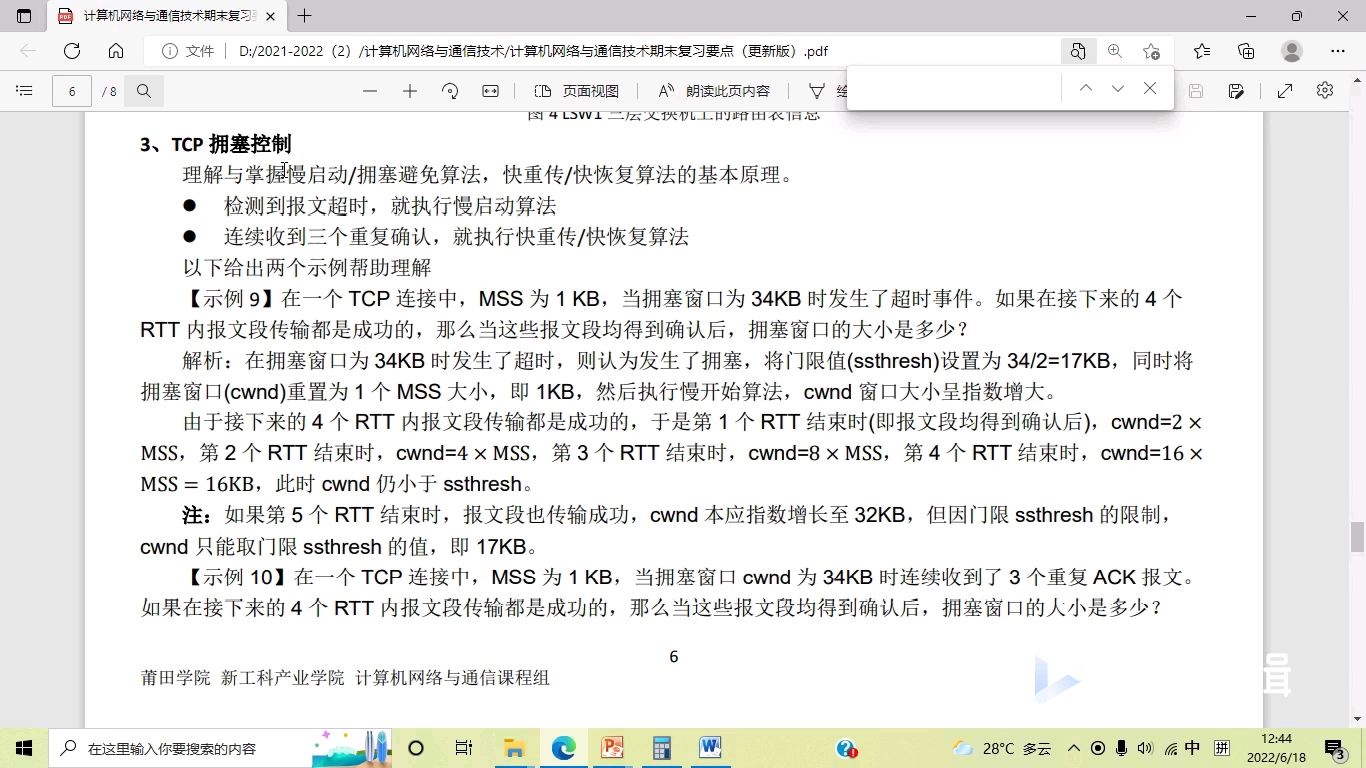
Task: Jump to previous search result
Action: tap(1086, 89)
